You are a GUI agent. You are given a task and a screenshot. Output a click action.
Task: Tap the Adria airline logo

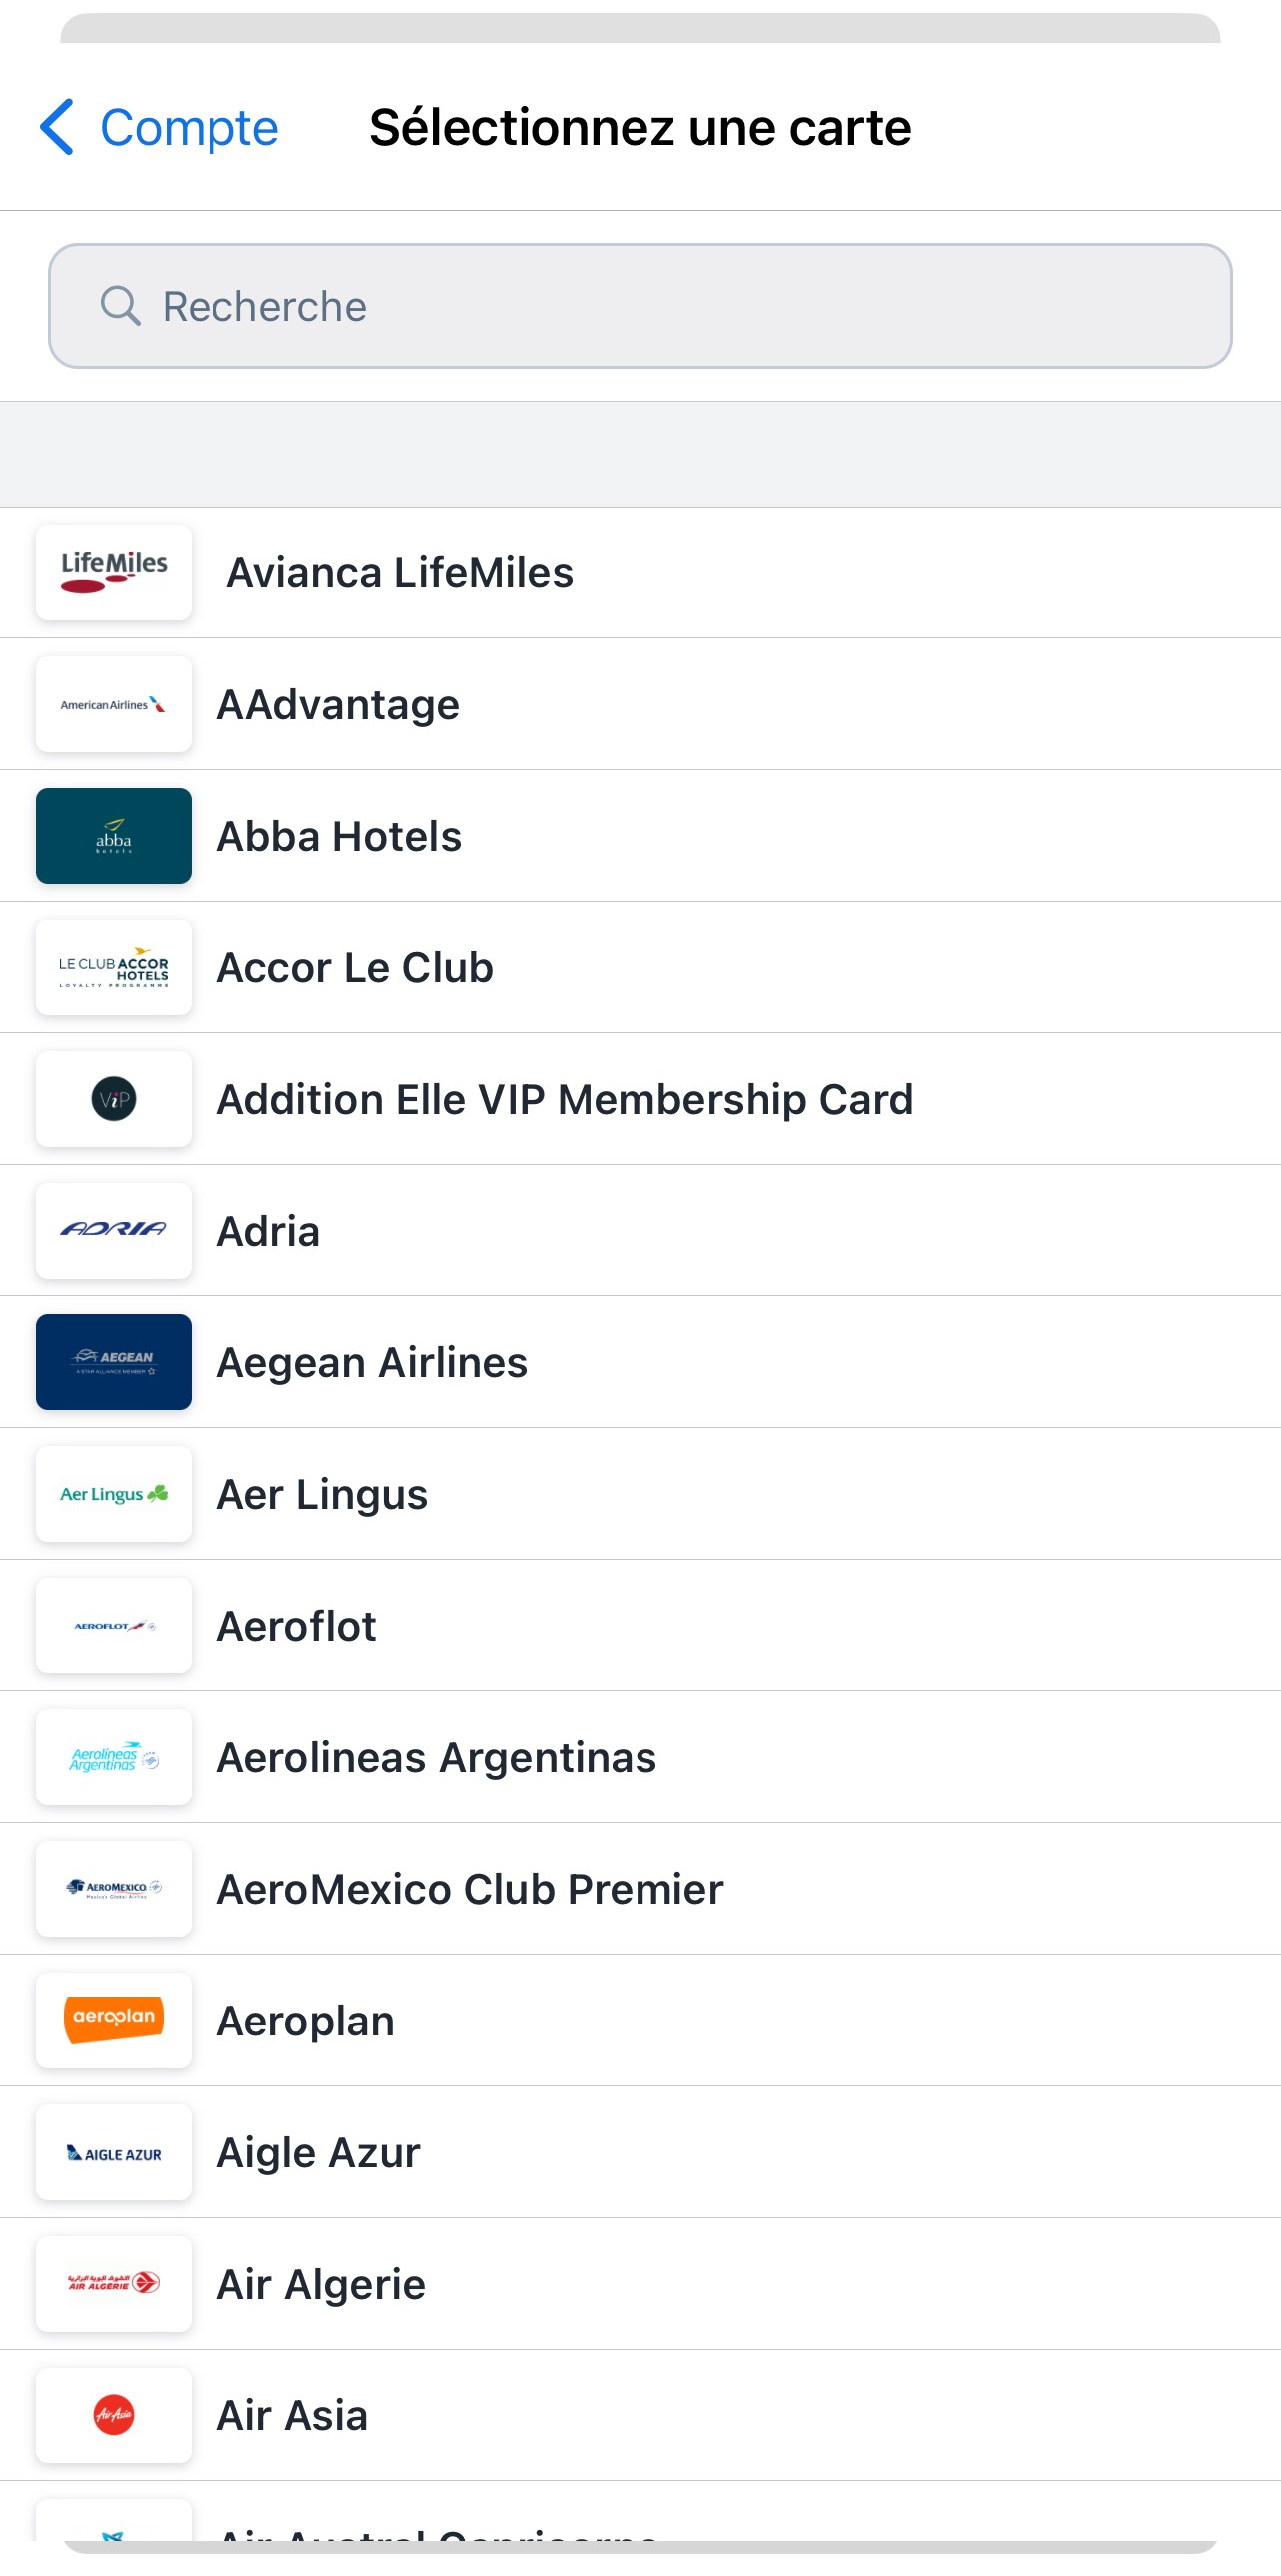113,1230
